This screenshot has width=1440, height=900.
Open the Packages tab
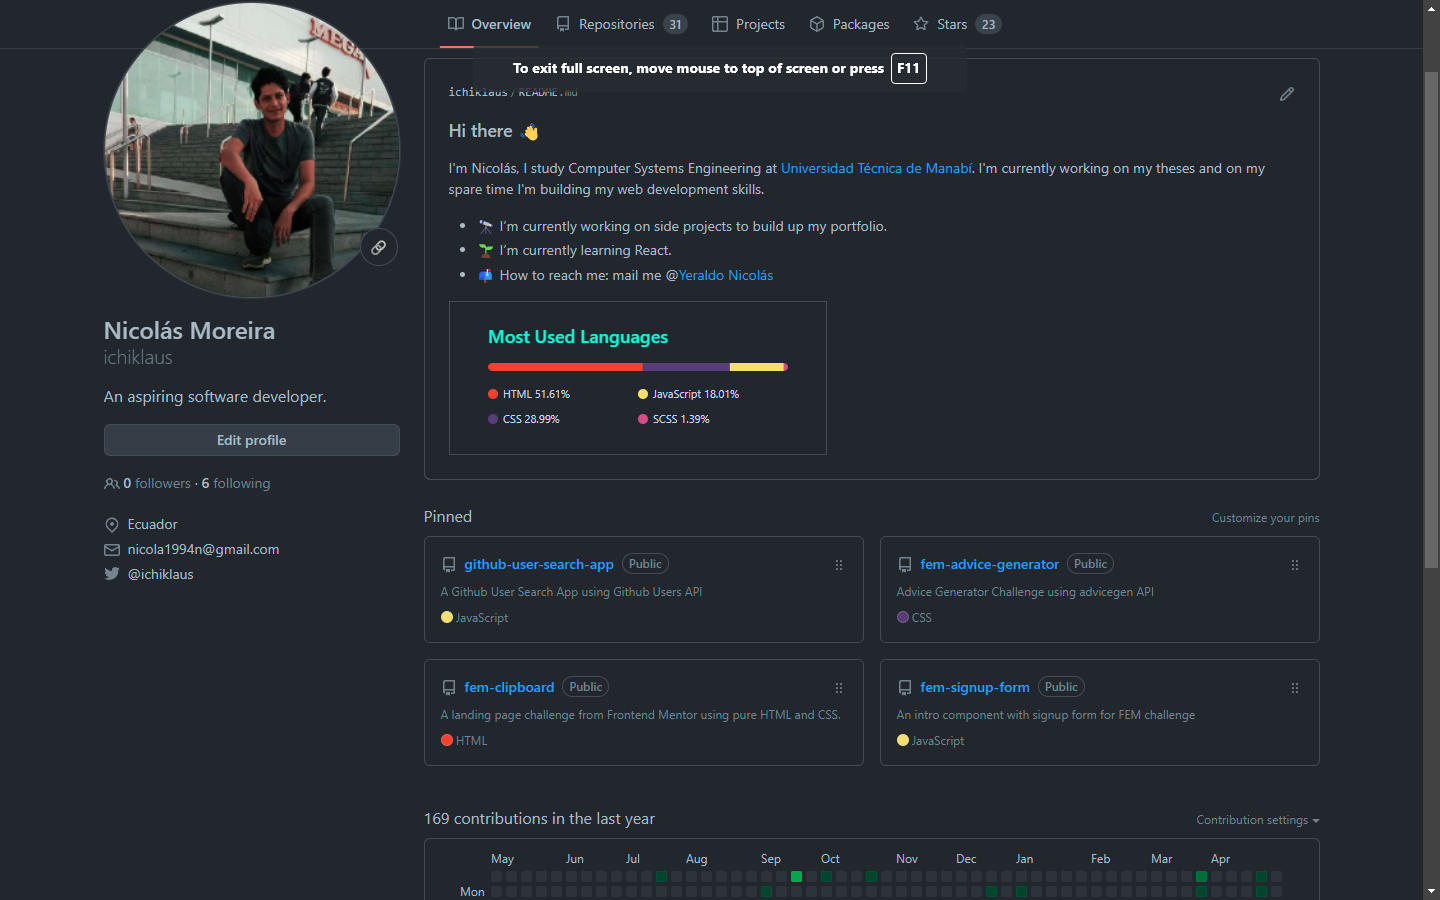point(849,24)
